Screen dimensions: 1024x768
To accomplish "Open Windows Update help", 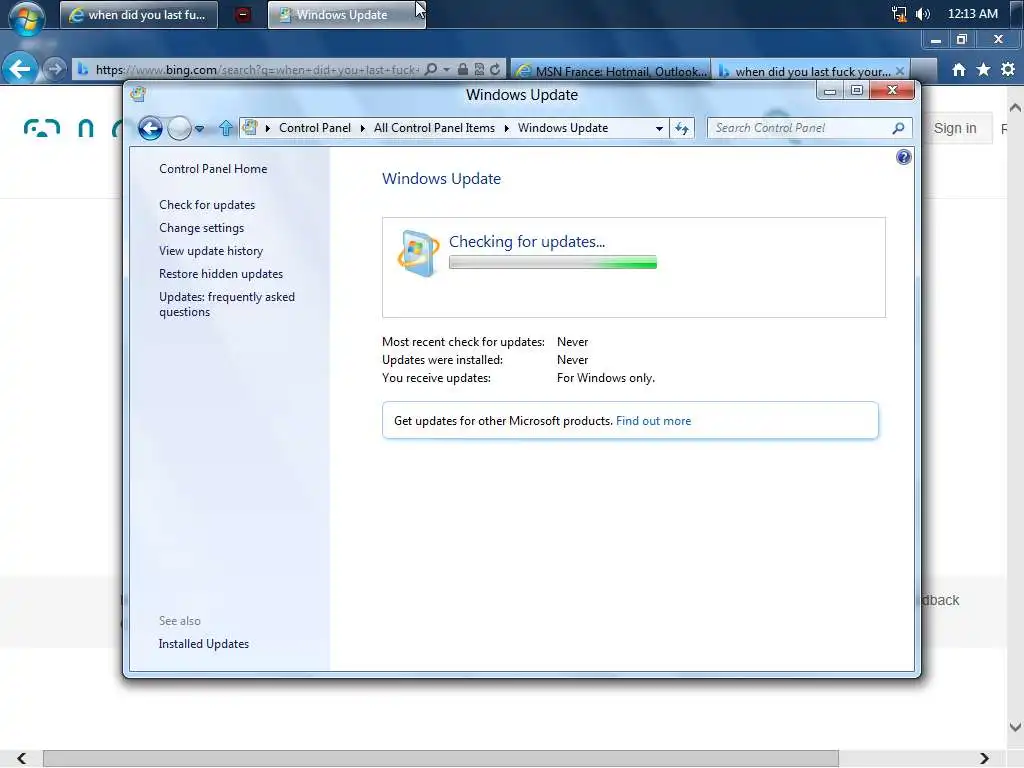I will tap(904, 157).
